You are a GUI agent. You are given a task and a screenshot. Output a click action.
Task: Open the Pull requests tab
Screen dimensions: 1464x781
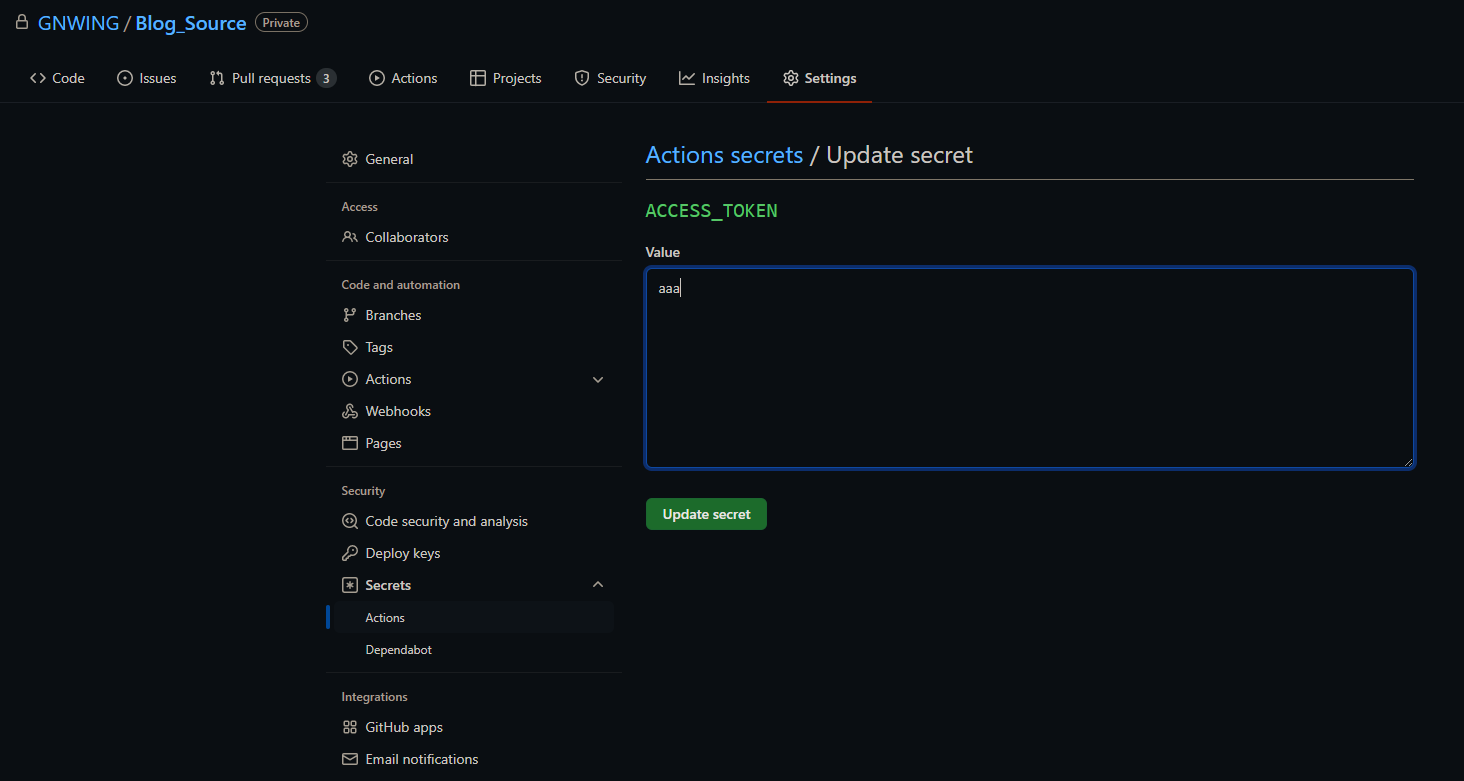tap(272, 78)
